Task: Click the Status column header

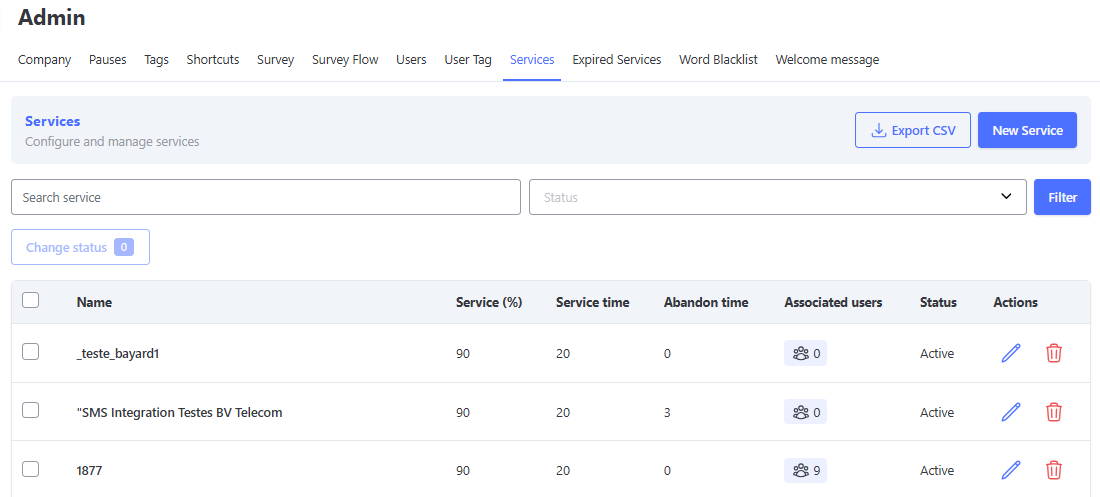Action: coord(938,303)
